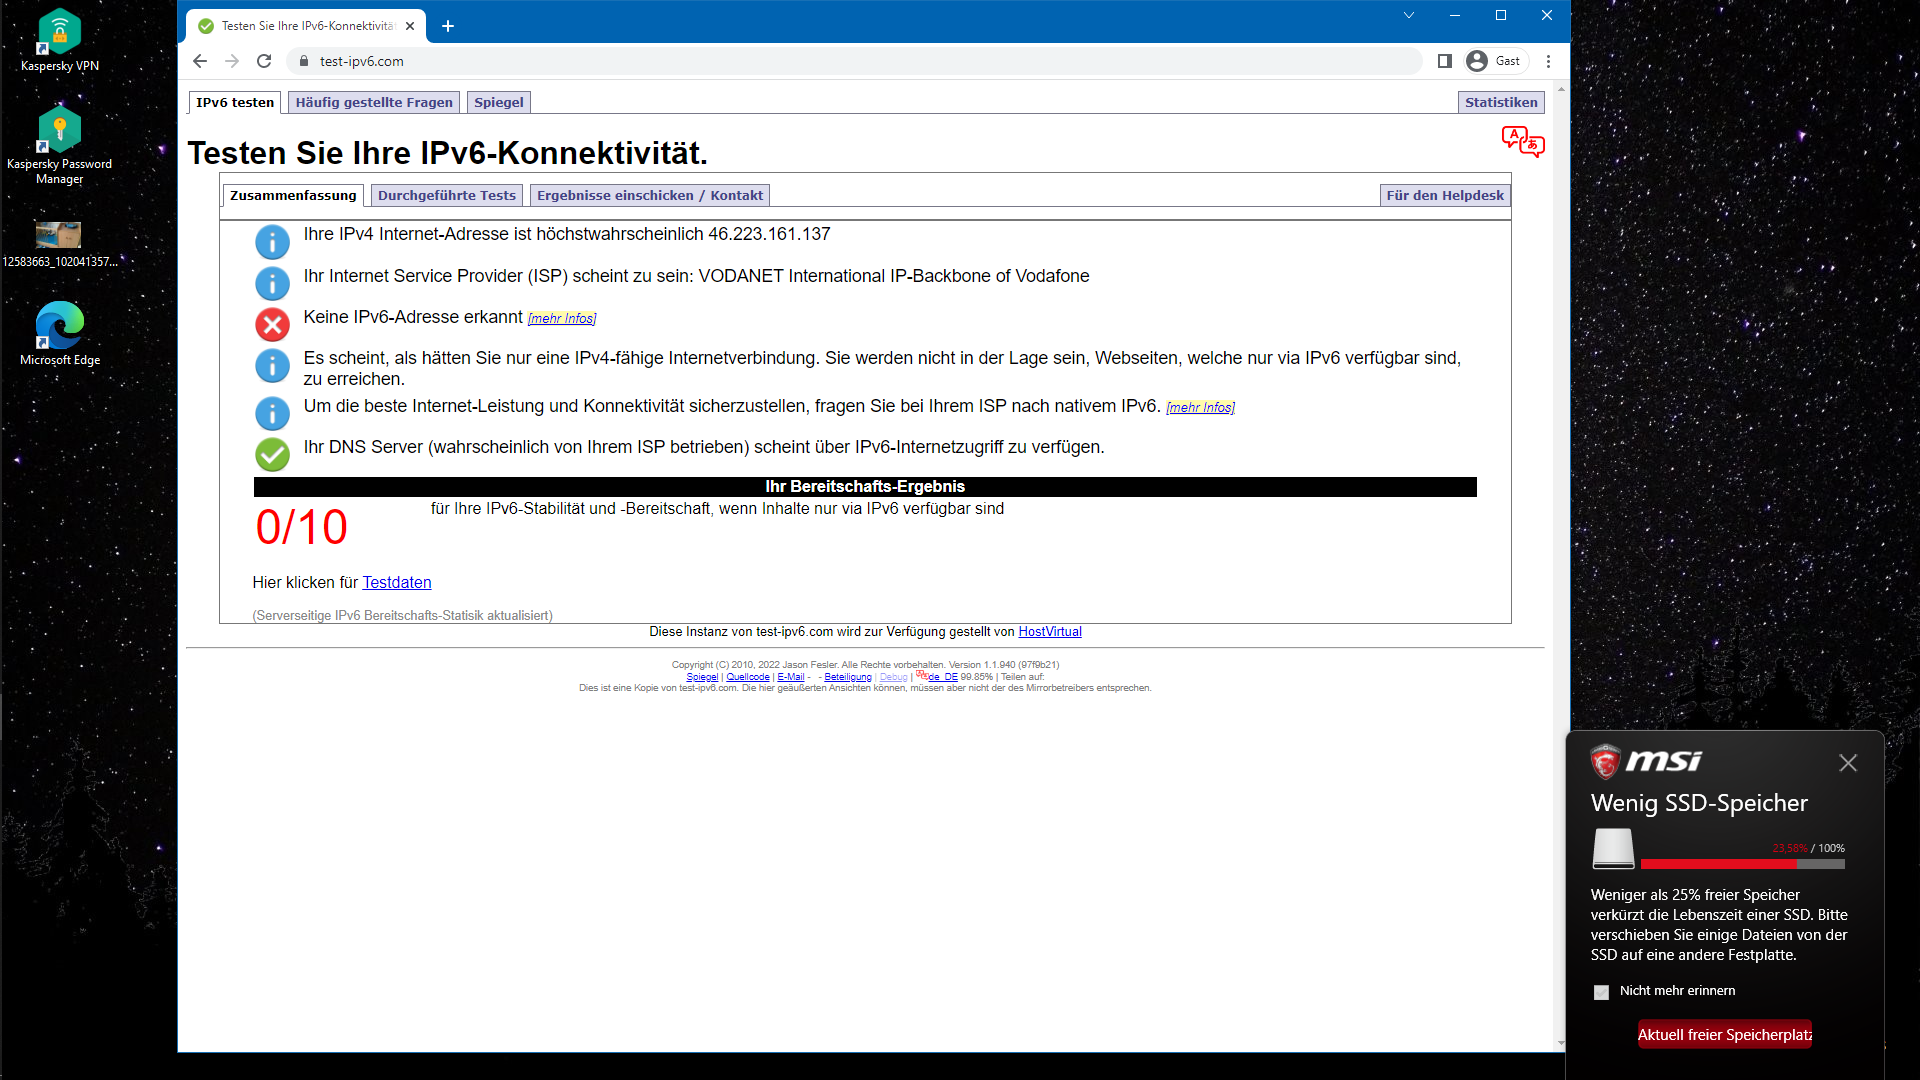The height and width of the screenshot is (1080, 1920).
Task: Open the 'Häufig gestellte Fragen' tab
Action: point(374,102)
